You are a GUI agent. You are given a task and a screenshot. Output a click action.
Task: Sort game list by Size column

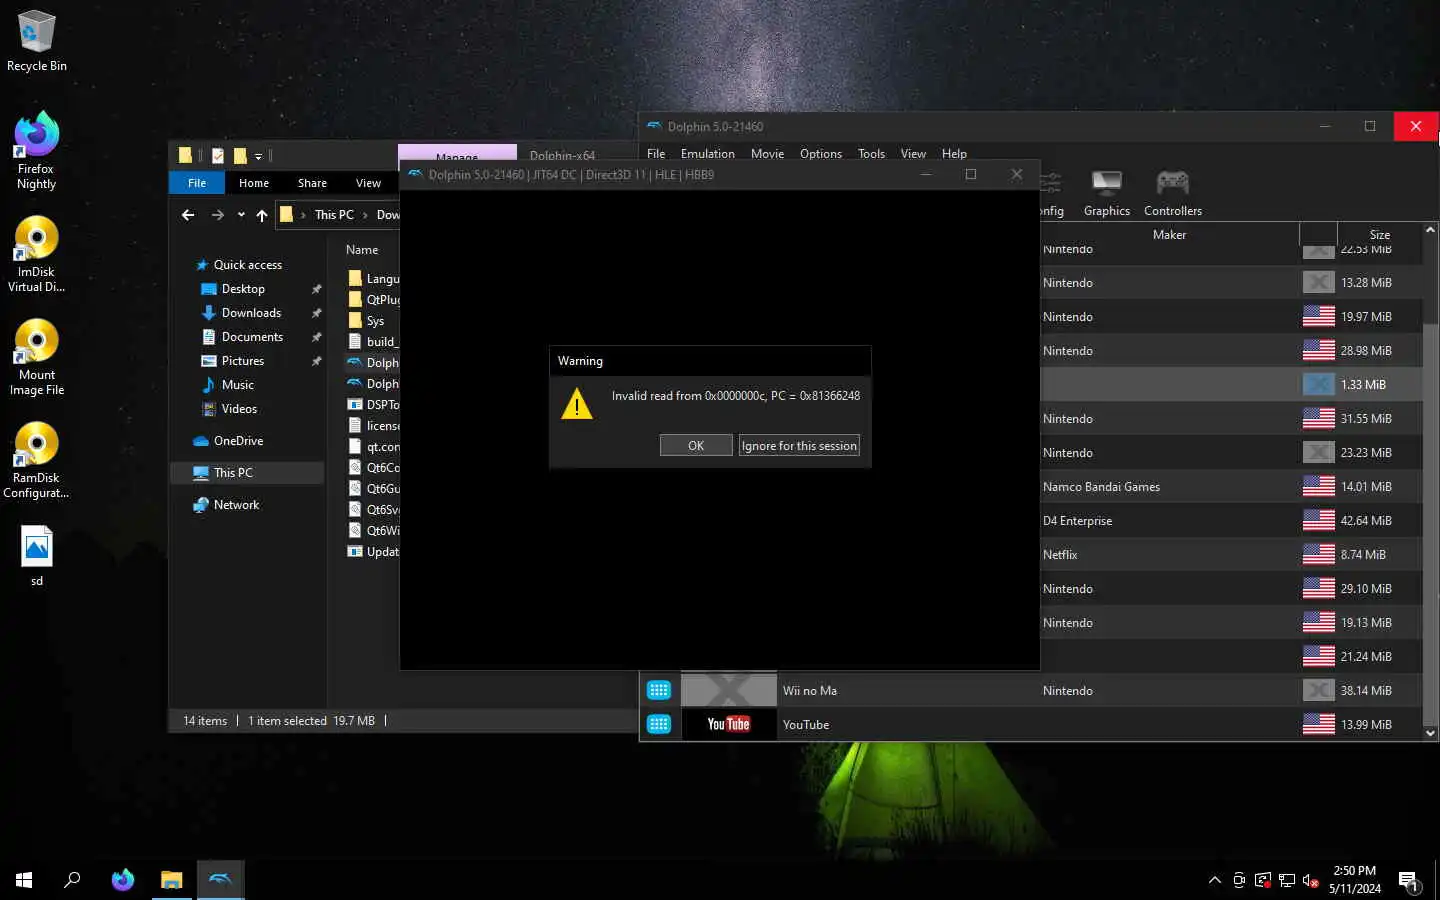[1380, 235]
